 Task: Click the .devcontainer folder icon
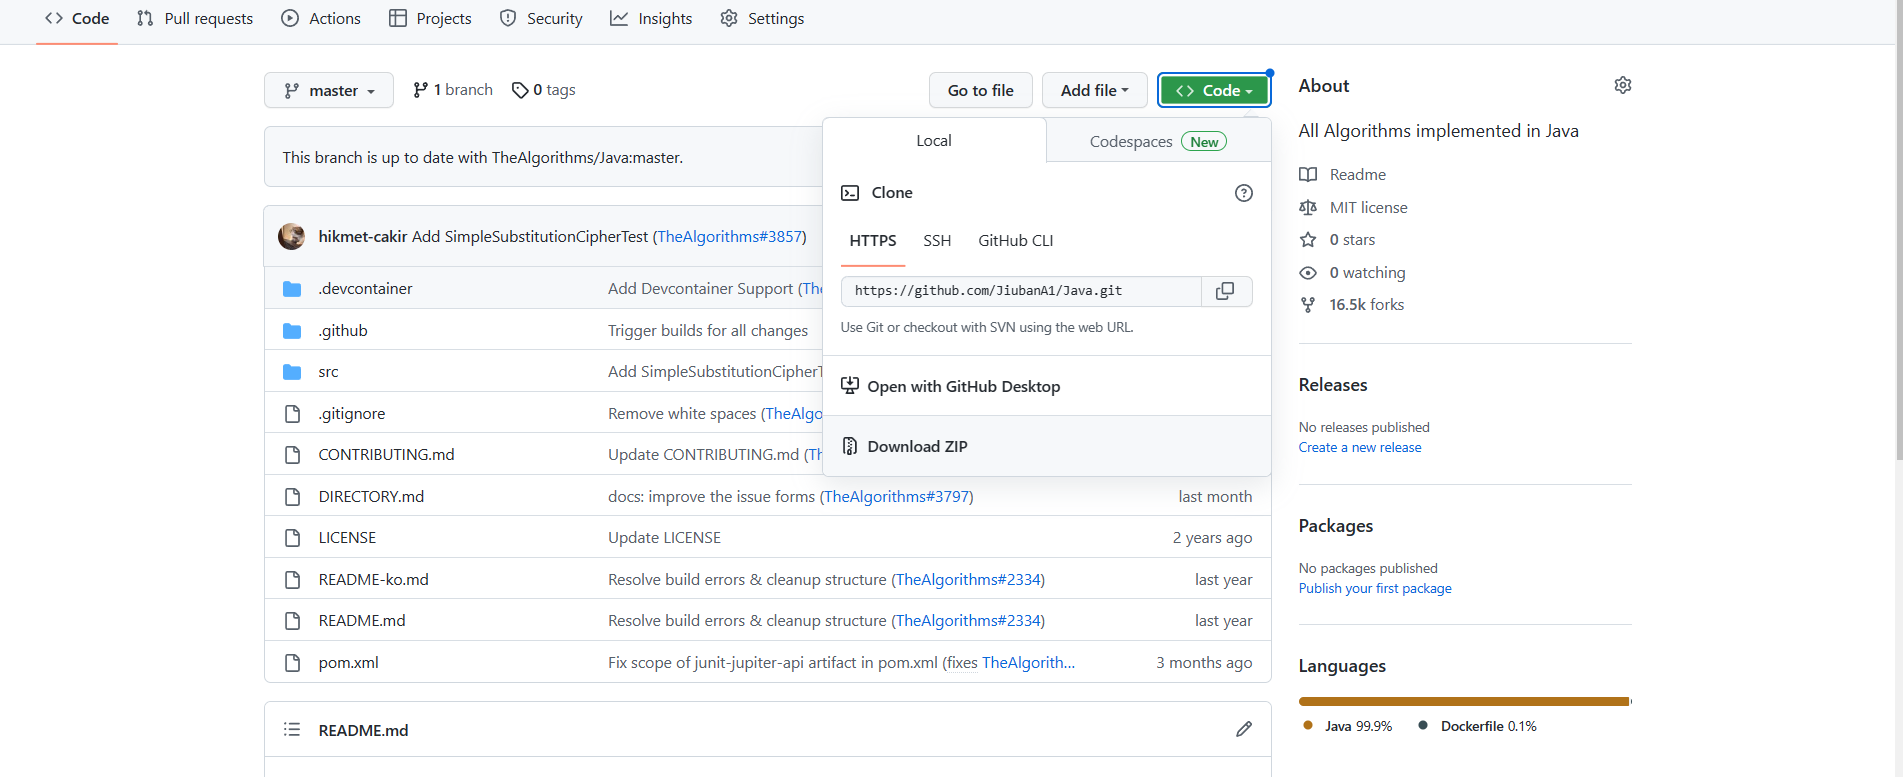[292, 289]
